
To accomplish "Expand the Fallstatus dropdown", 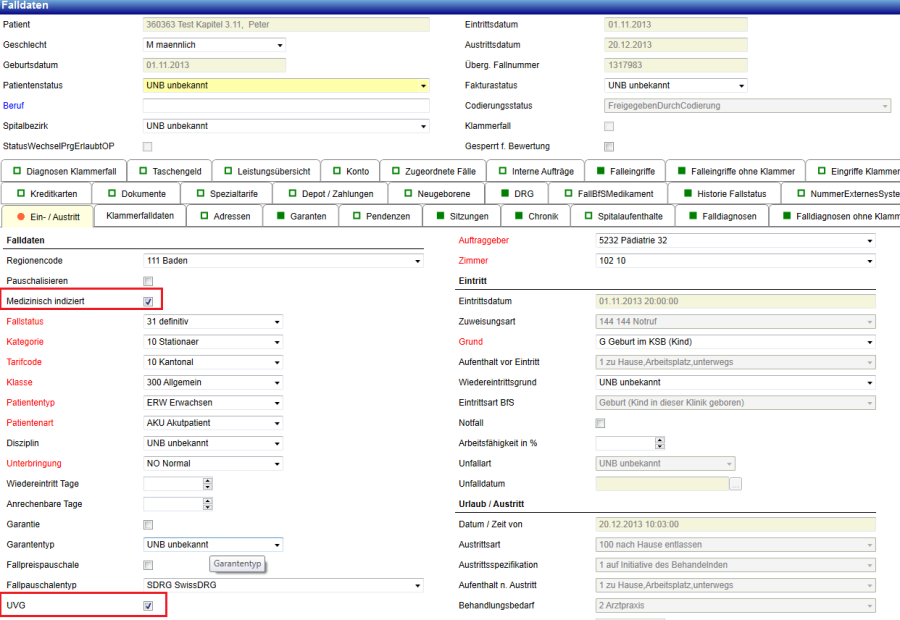I will coord(213,321).
